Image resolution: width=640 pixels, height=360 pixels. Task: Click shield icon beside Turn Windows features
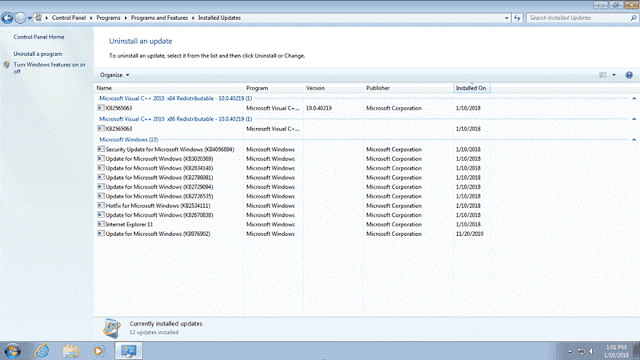coord(7,64)
